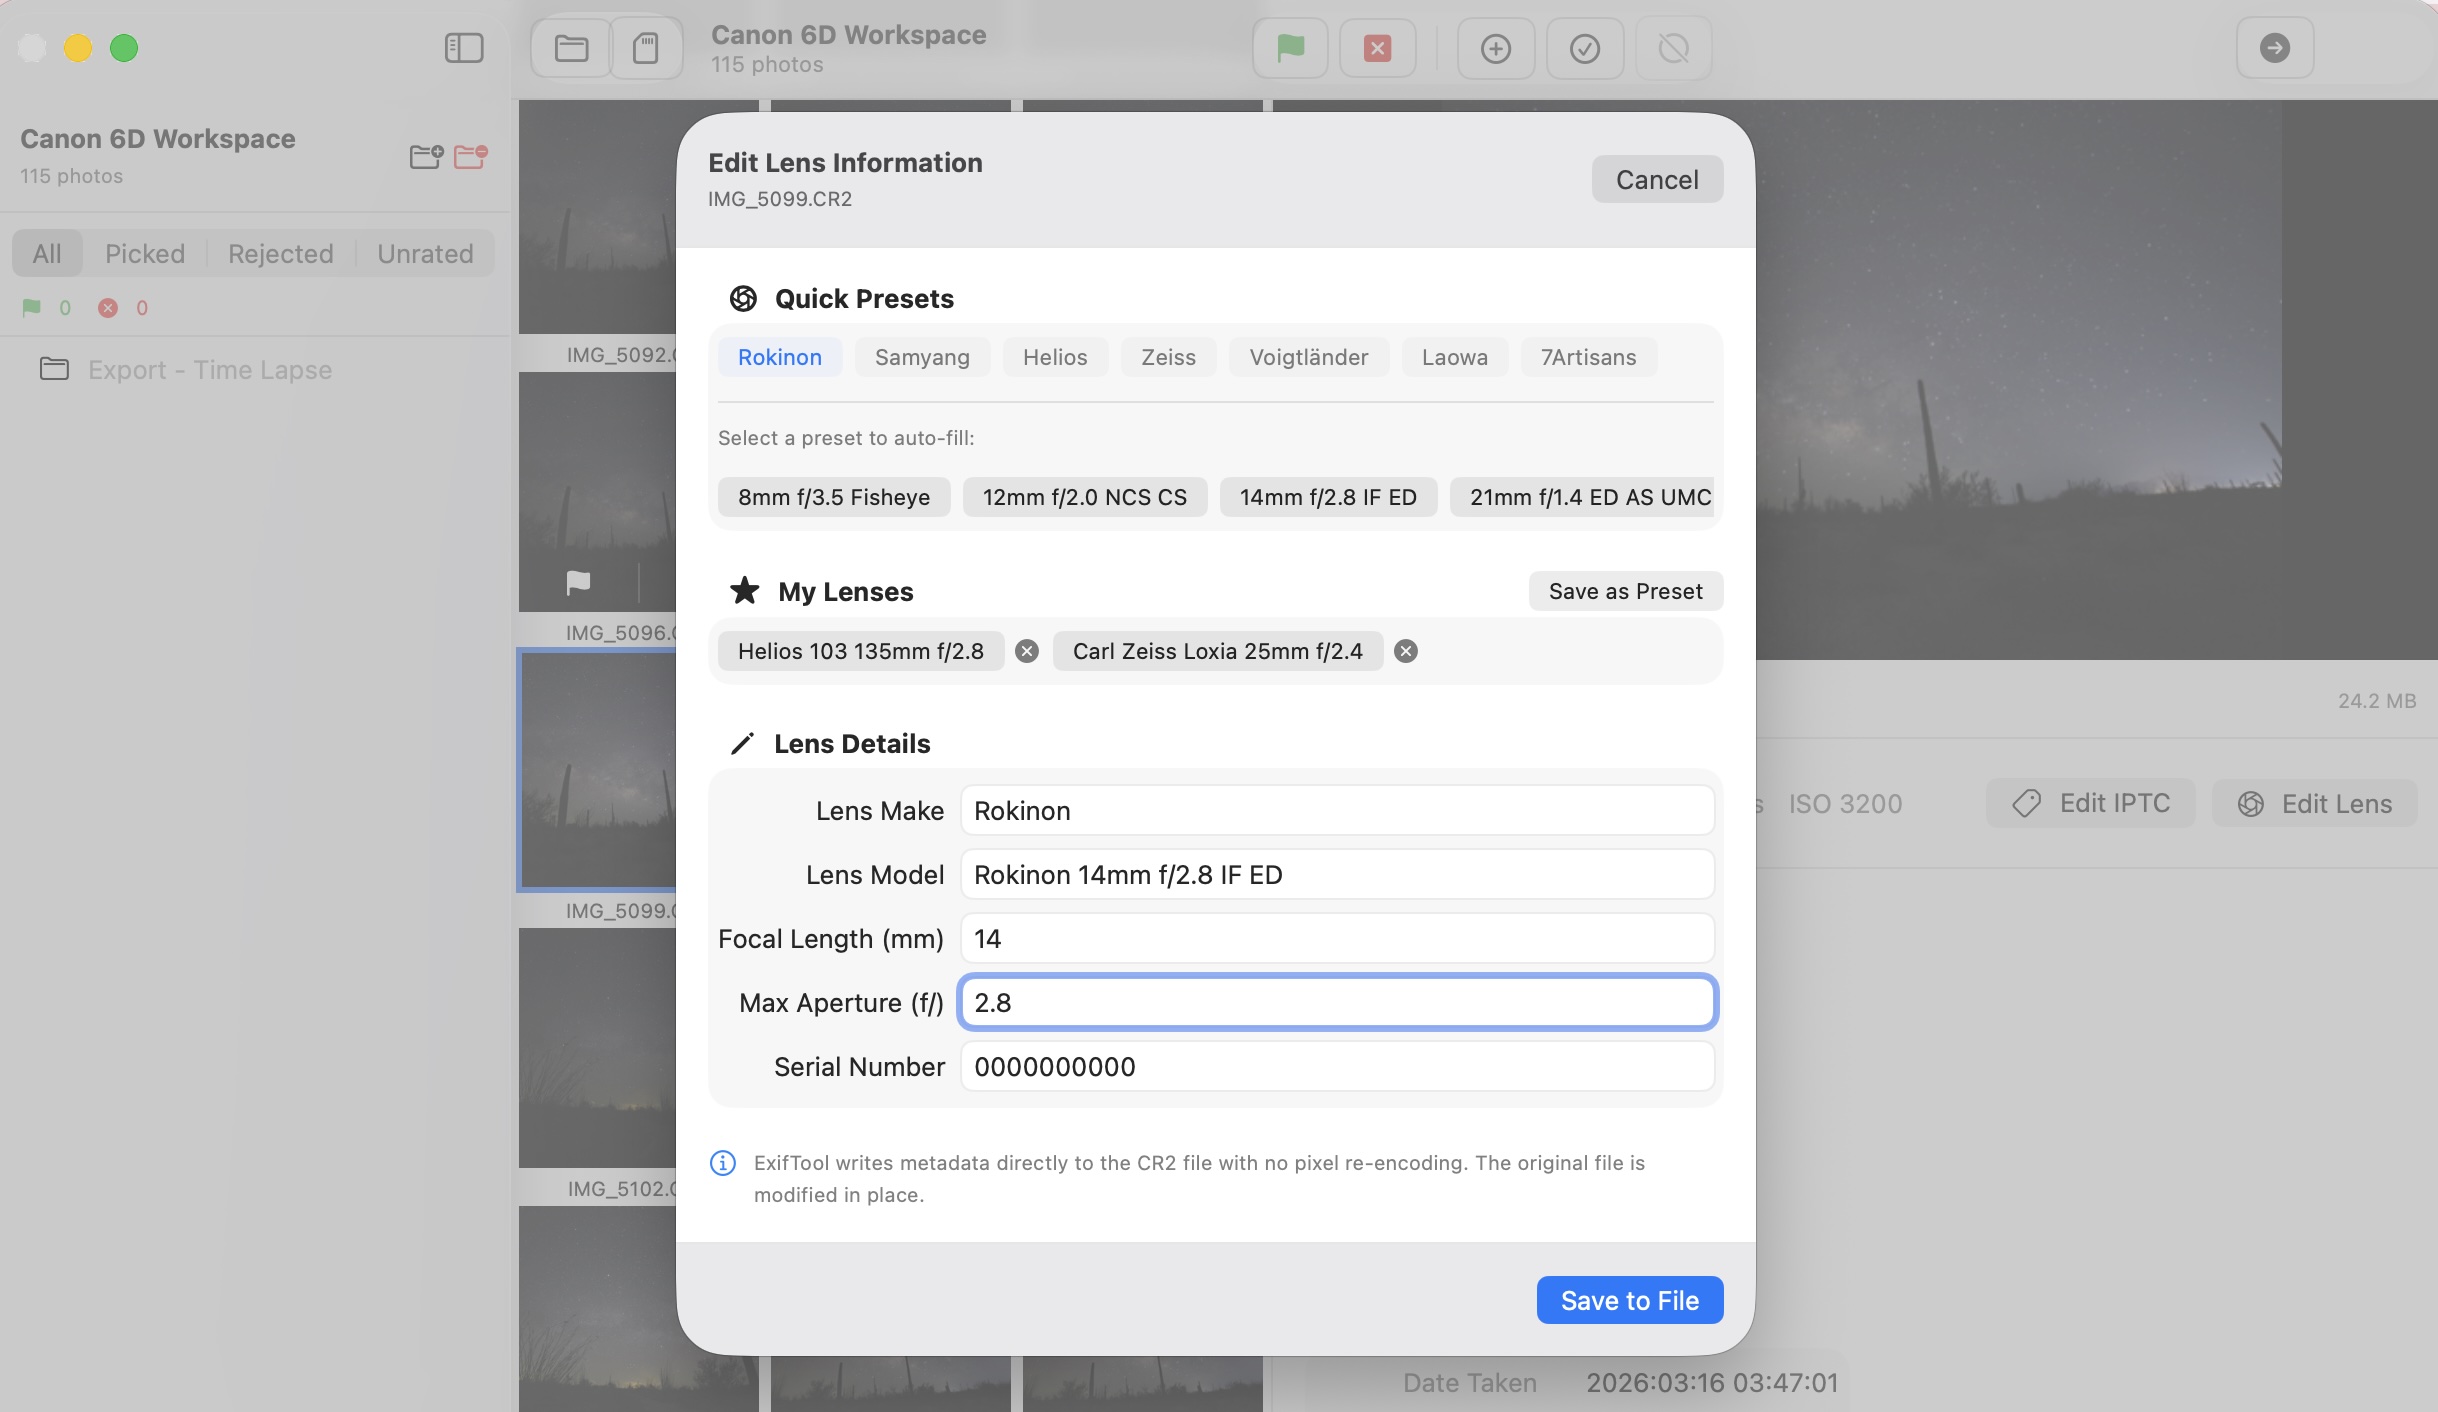The width and height of the screenshot is (2438, 1412).
Task: Select the Laowa brand tab
Action: pyautogui.click(x=1455, y=357)
